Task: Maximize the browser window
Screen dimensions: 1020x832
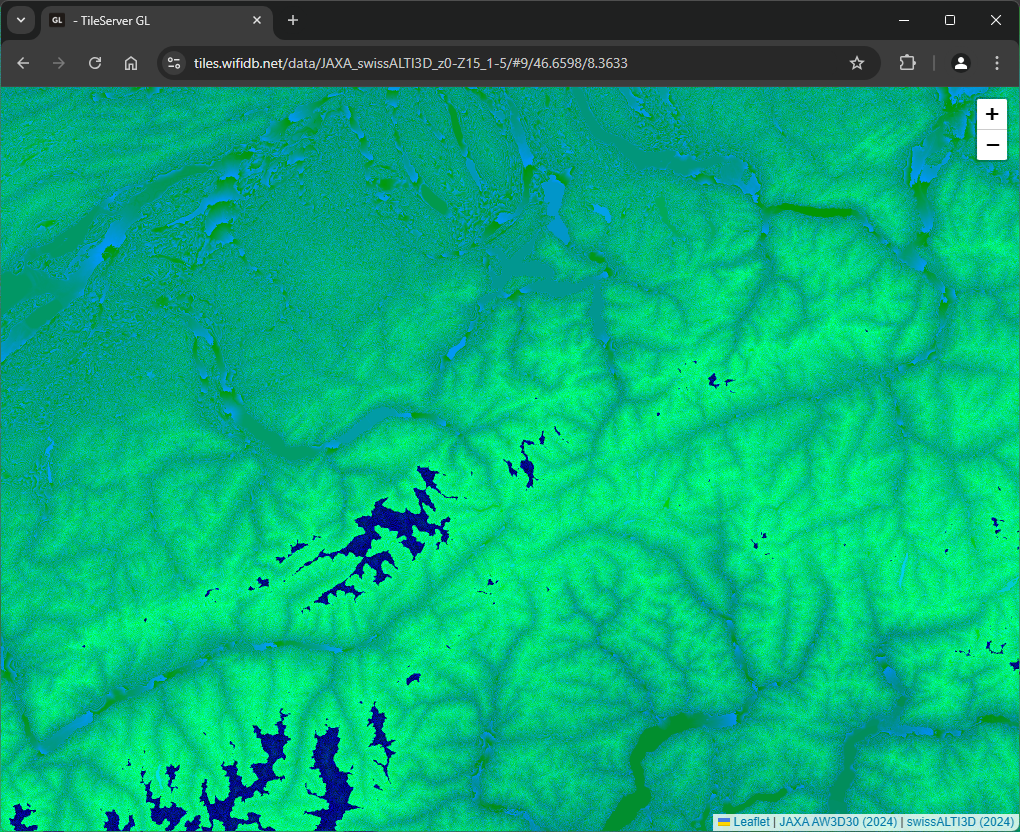Action: click(950, 20)
